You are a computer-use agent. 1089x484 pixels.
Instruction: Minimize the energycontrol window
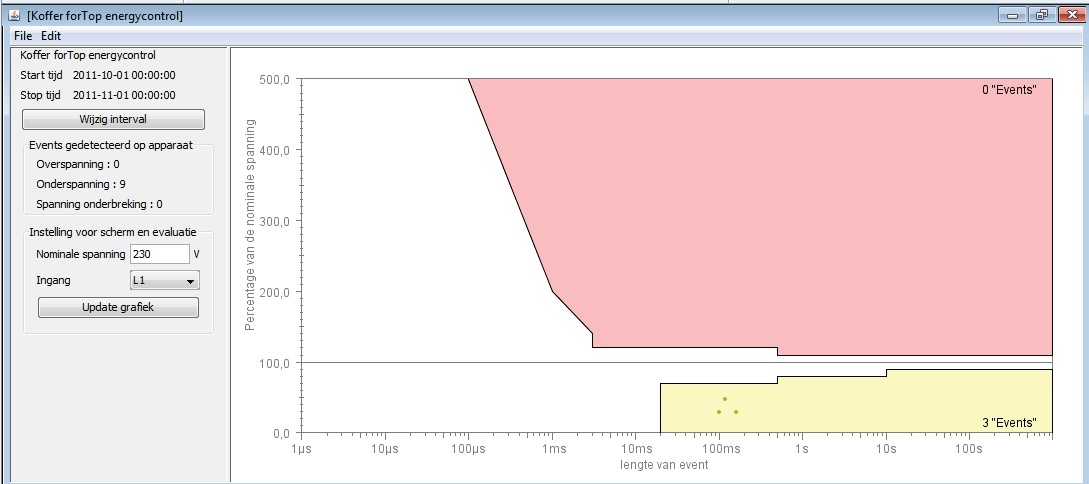pos(1015,15)
